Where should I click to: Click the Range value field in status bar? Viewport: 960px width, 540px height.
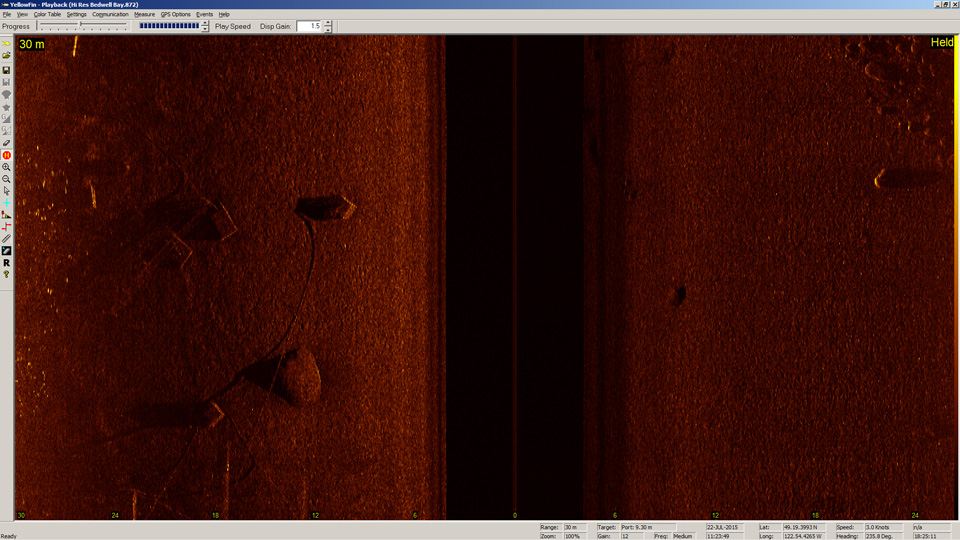pos(576,527)
